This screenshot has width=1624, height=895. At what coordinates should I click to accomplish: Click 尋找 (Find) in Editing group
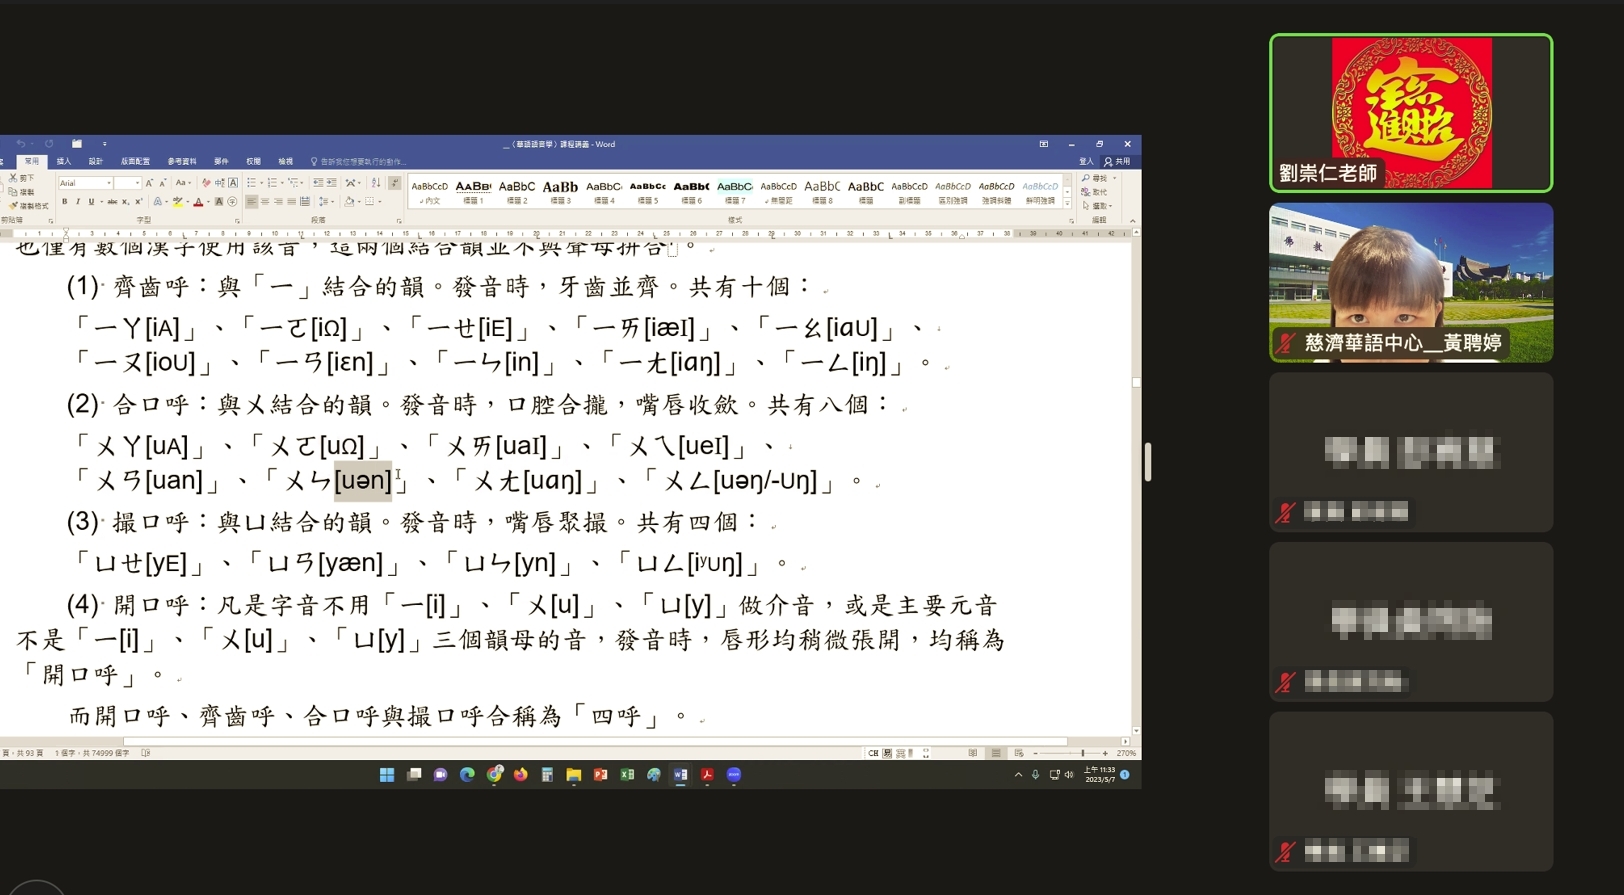pos(1095,178)
